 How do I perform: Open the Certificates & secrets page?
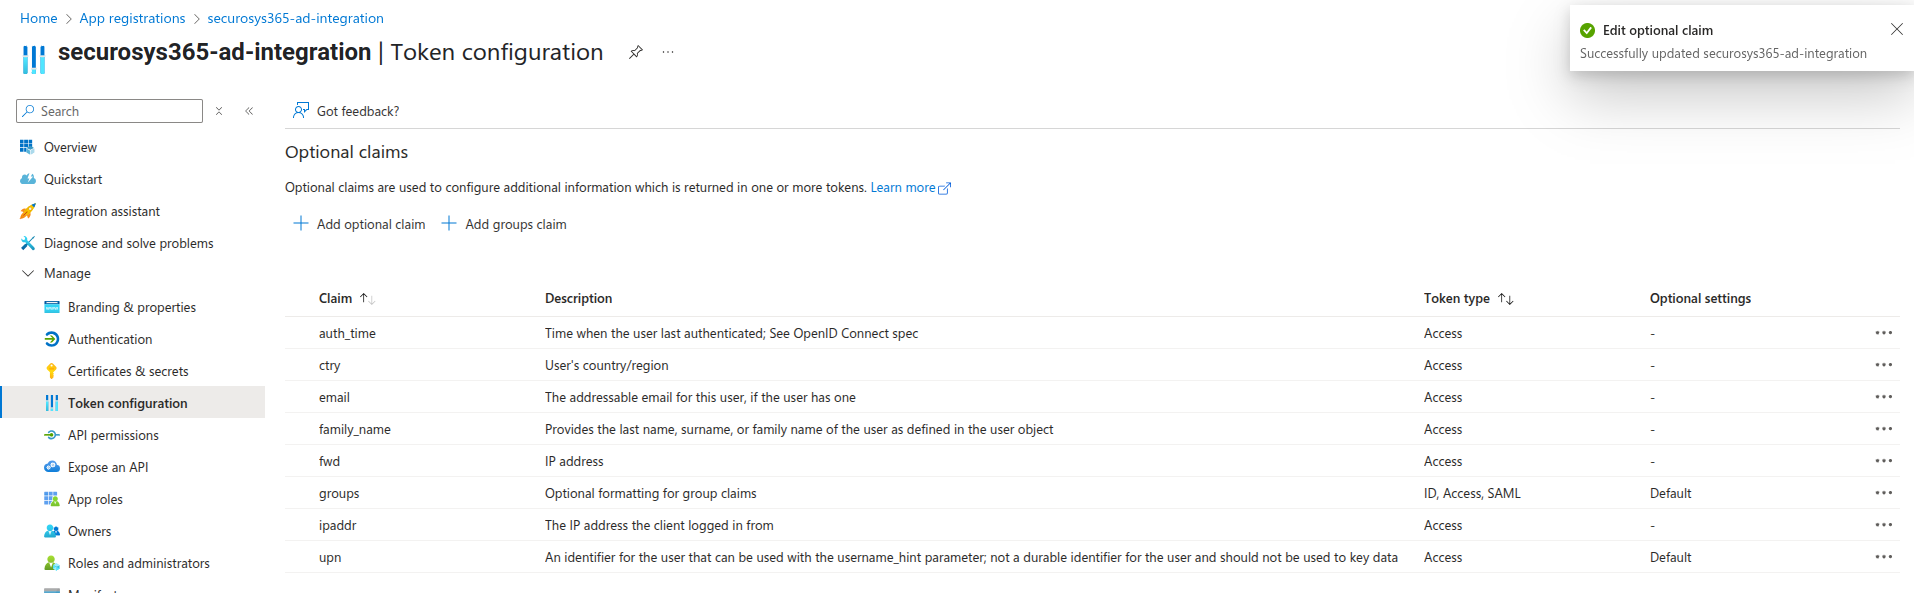pyautogui.click(x=127, y=371)
